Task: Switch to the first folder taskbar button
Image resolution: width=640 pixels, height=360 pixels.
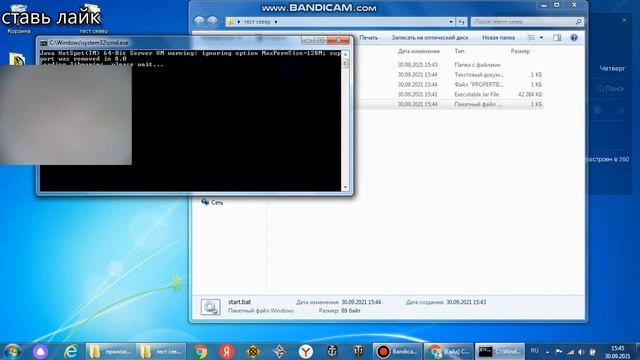Action: coord(111,351)
